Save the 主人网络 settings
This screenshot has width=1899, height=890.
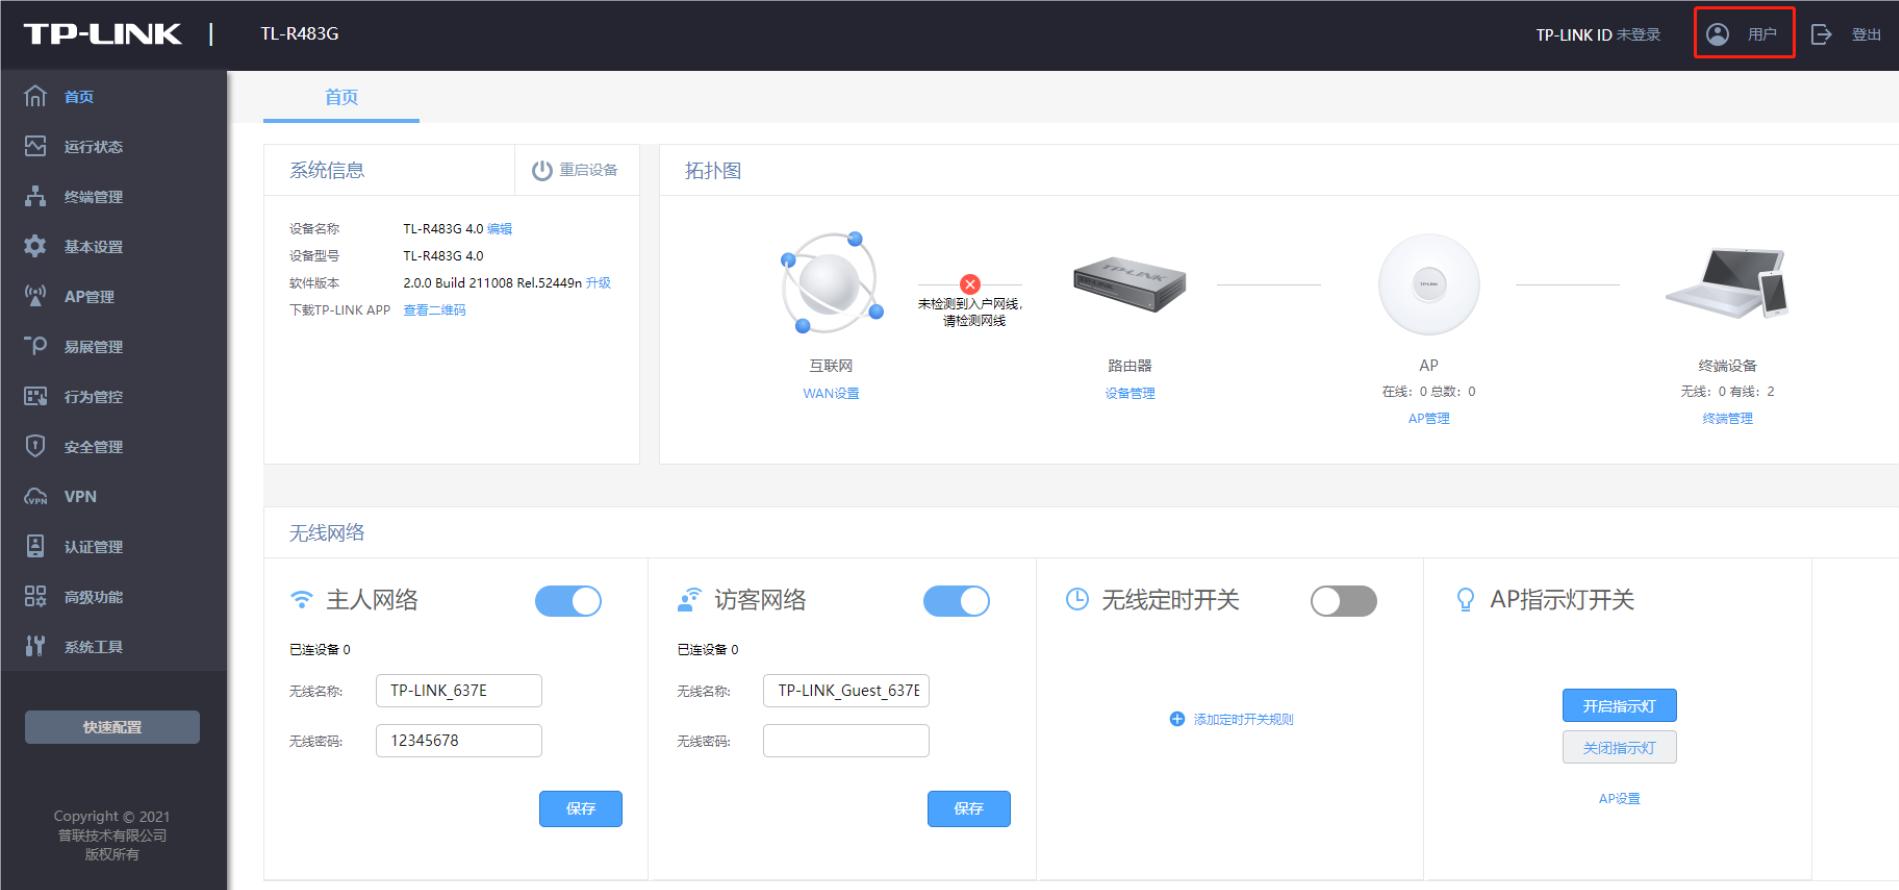coord(581,809)
